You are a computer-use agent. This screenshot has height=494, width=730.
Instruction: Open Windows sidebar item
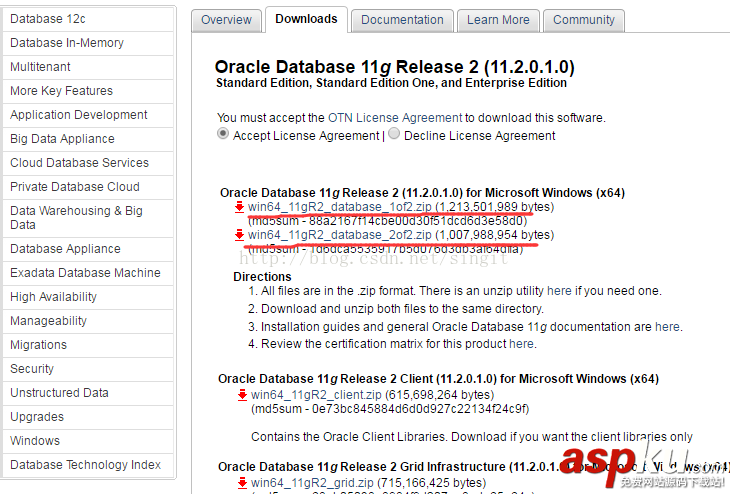click(x=88, y=441)
